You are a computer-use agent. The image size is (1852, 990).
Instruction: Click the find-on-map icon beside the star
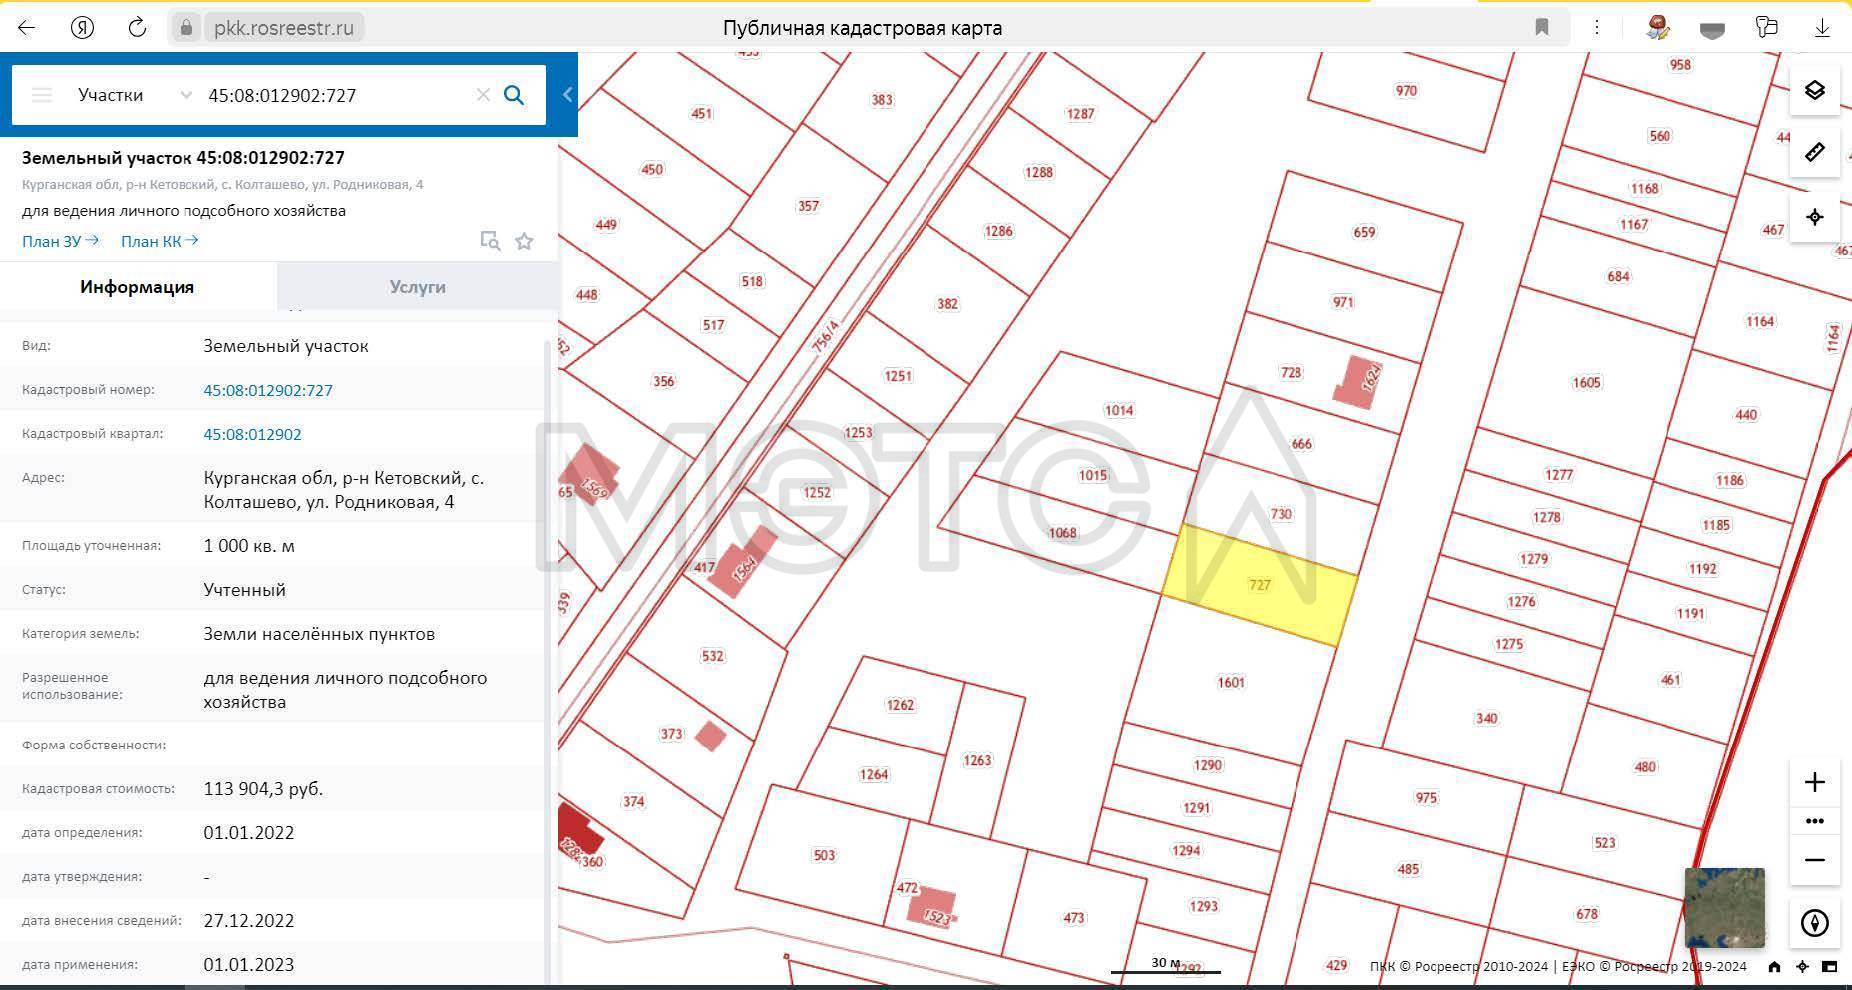click(x=490, y=241)
